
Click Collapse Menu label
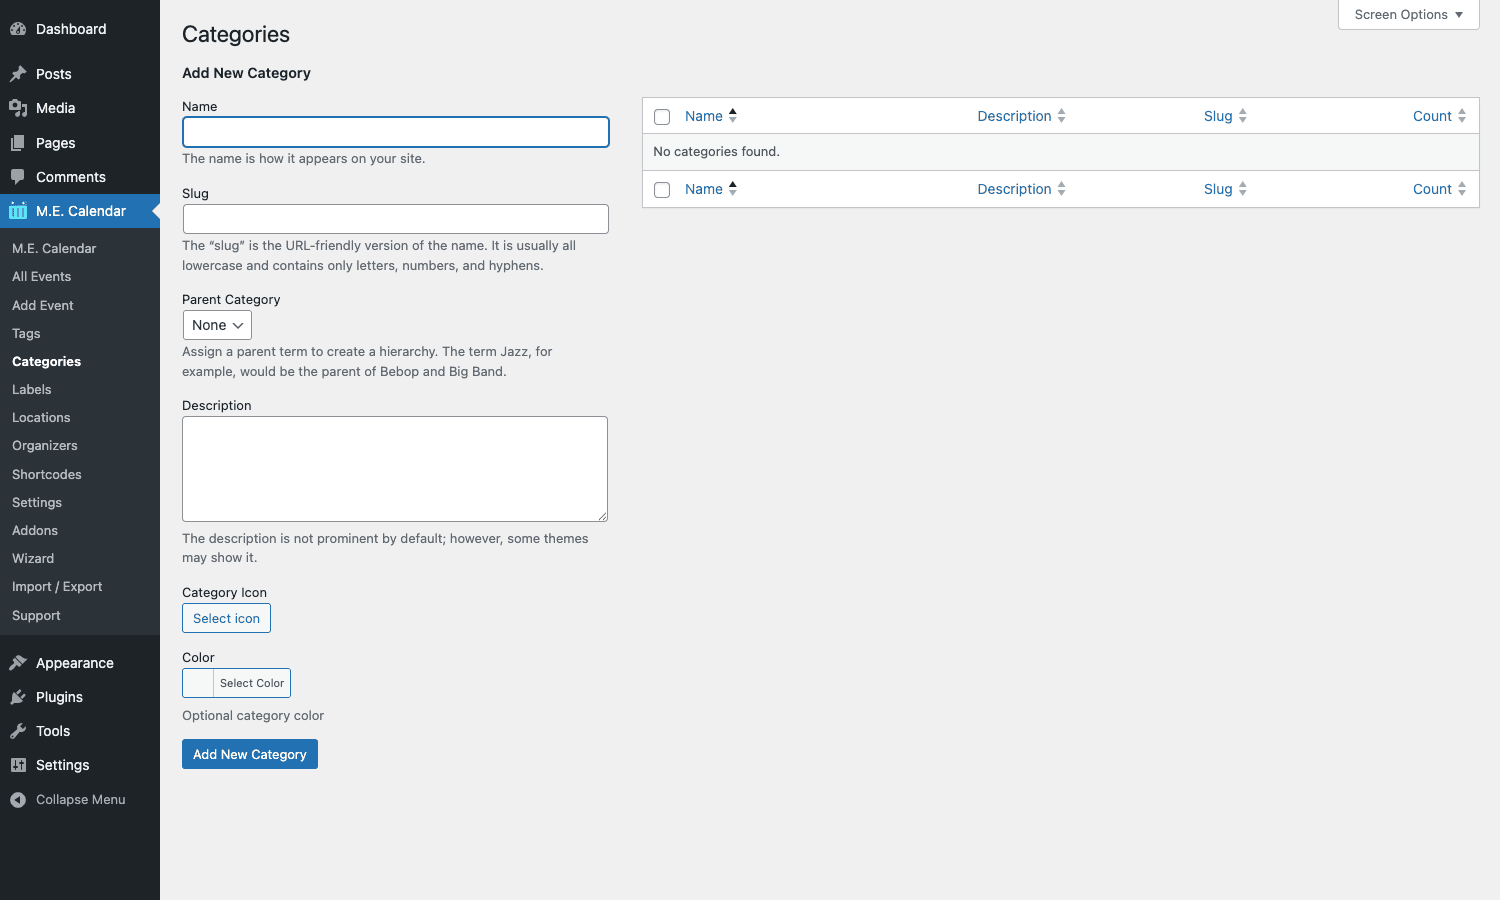tap(81, 799)
